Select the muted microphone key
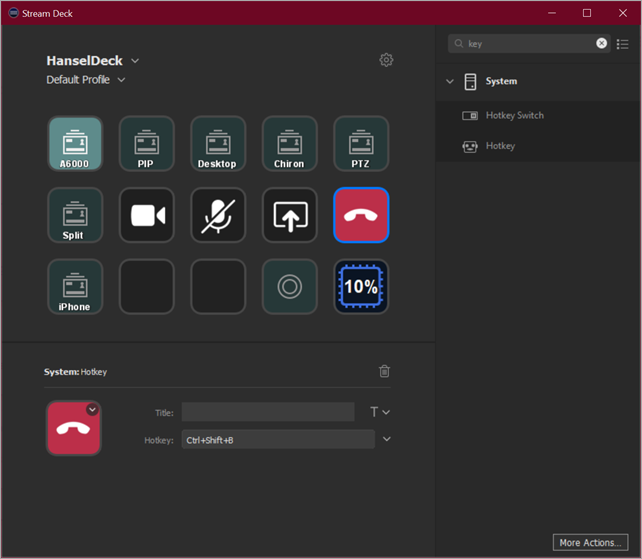This screenshot has width=642, height=559. click(218, 215)
